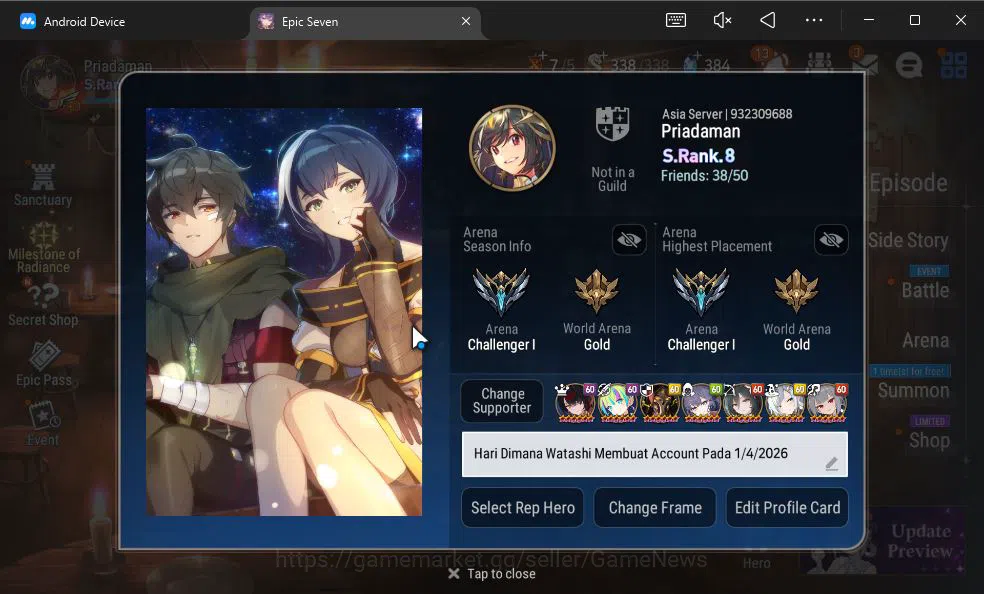Click the background player avatar at top left
This screenshot has width=984, height=594.
(48, 82)
